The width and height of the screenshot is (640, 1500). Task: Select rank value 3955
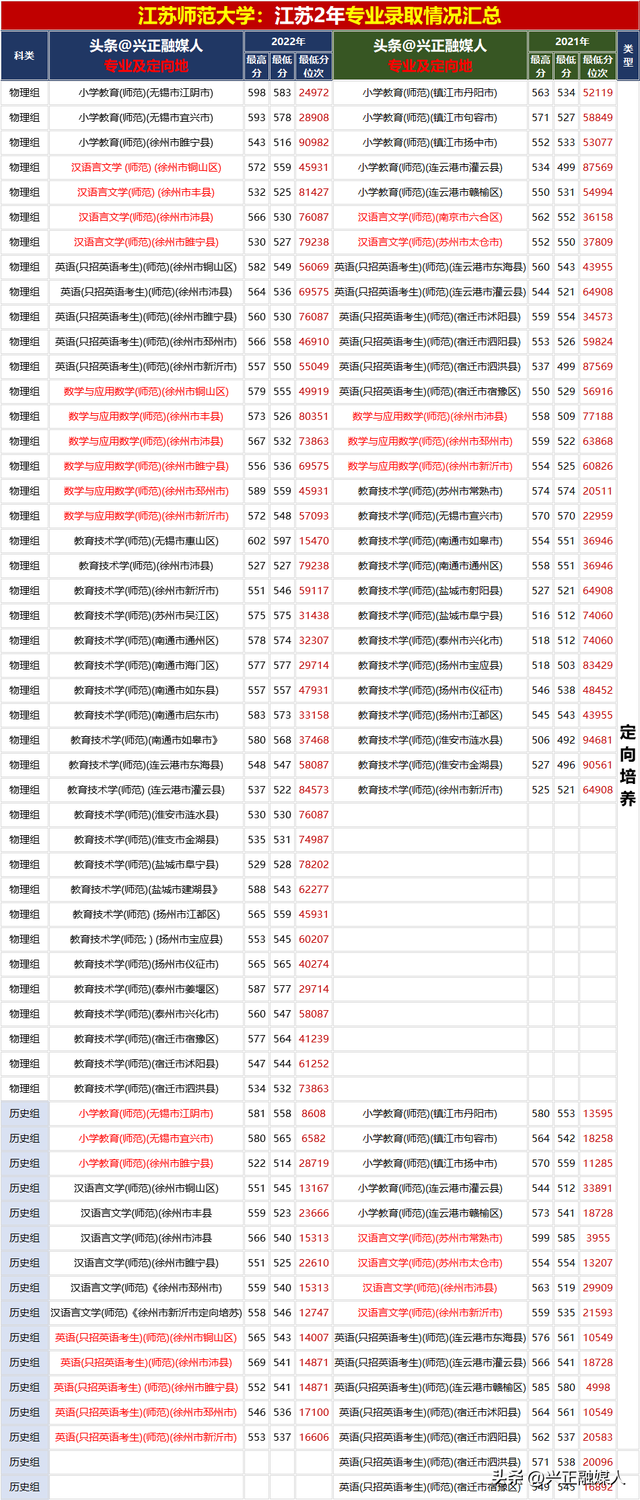(x=598, y=1238)
